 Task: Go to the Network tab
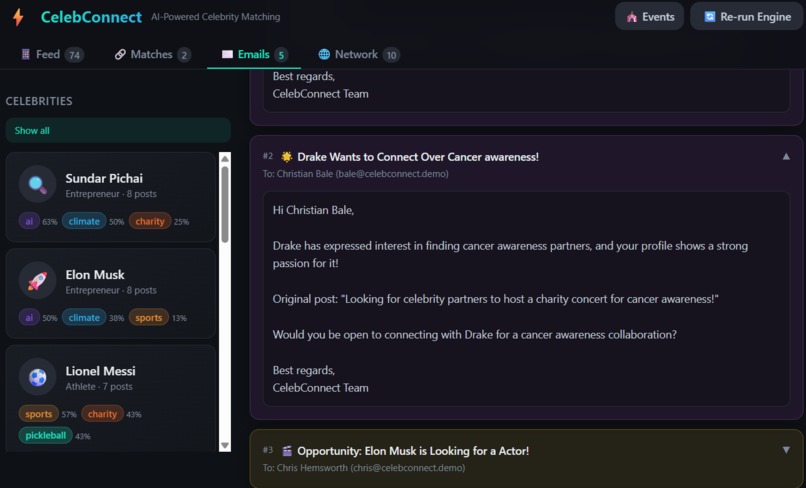(359, 54)
